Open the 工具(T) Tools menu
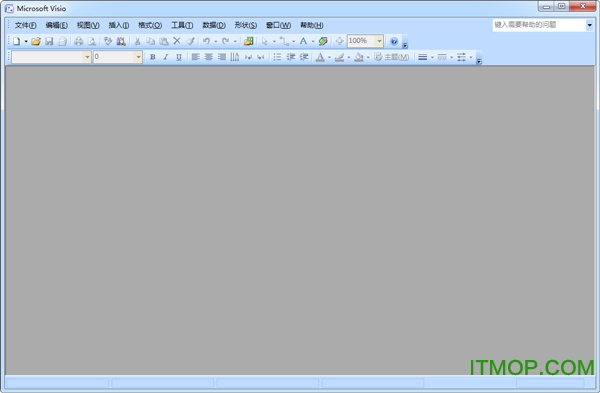600x393 pixels. coord(182,25)
